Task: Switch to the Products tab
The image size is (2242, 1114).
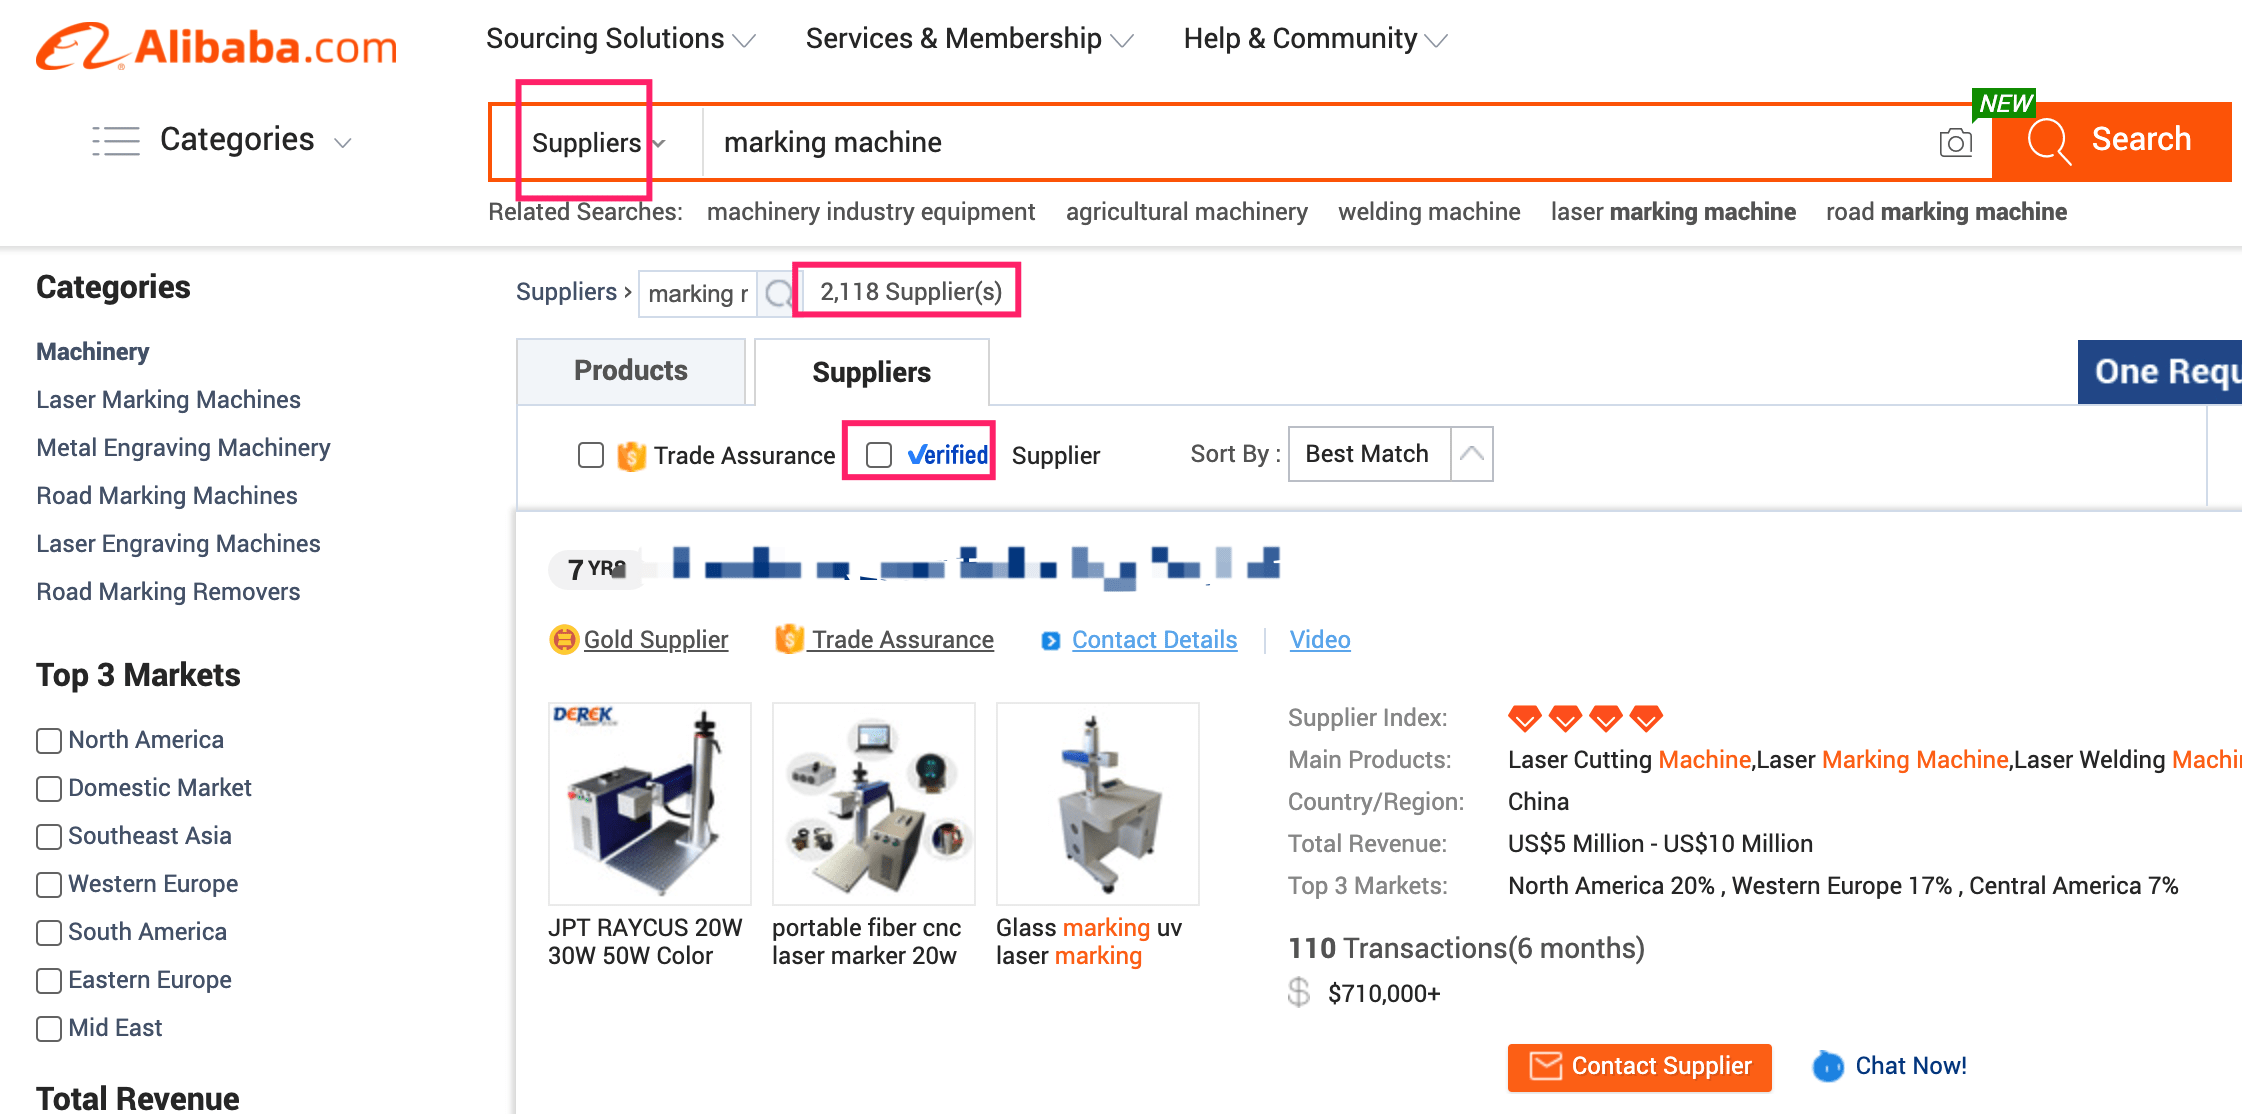Action: pos(631,371)
